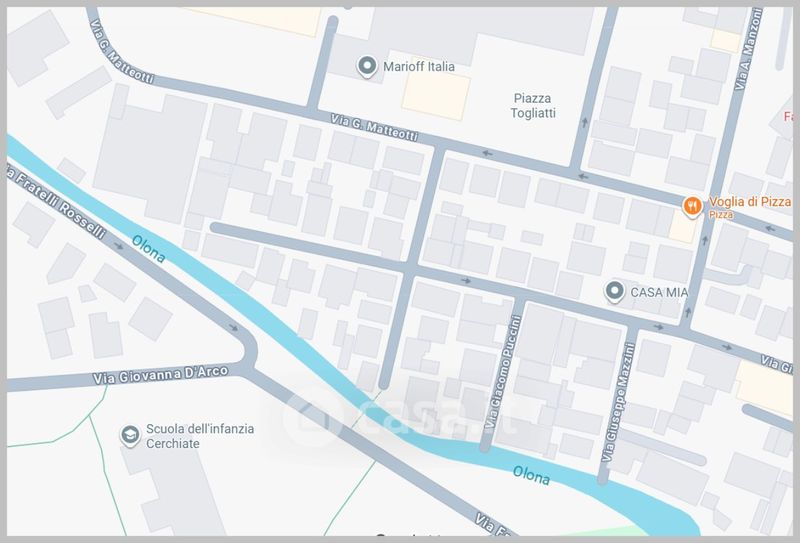This screenshot has width=800, height=543.
Task: Click the Via Fratelli Rosselli street label
Action: click(57, 202)
